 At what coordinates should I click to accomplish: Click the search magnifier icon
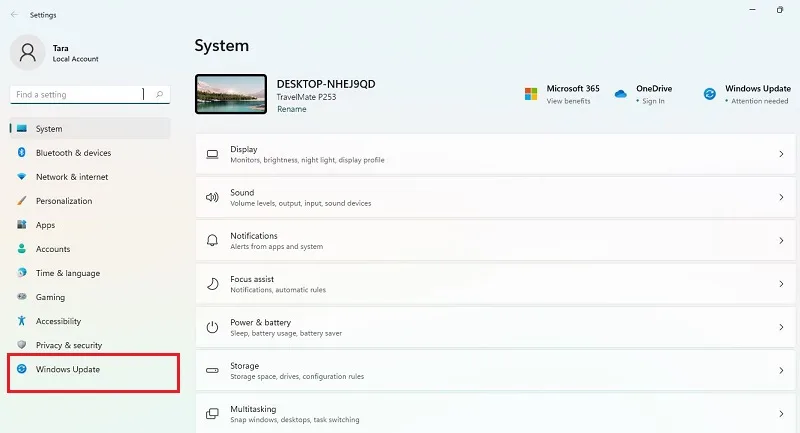click(159, 94)
